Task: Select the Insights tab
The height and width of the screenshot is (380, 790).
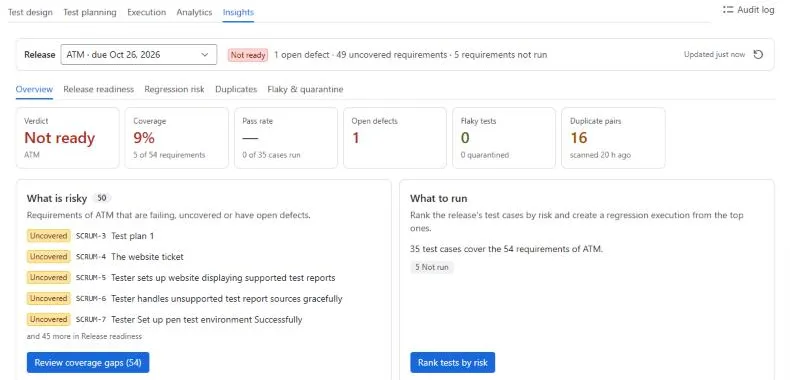Action: coord(238,12)
